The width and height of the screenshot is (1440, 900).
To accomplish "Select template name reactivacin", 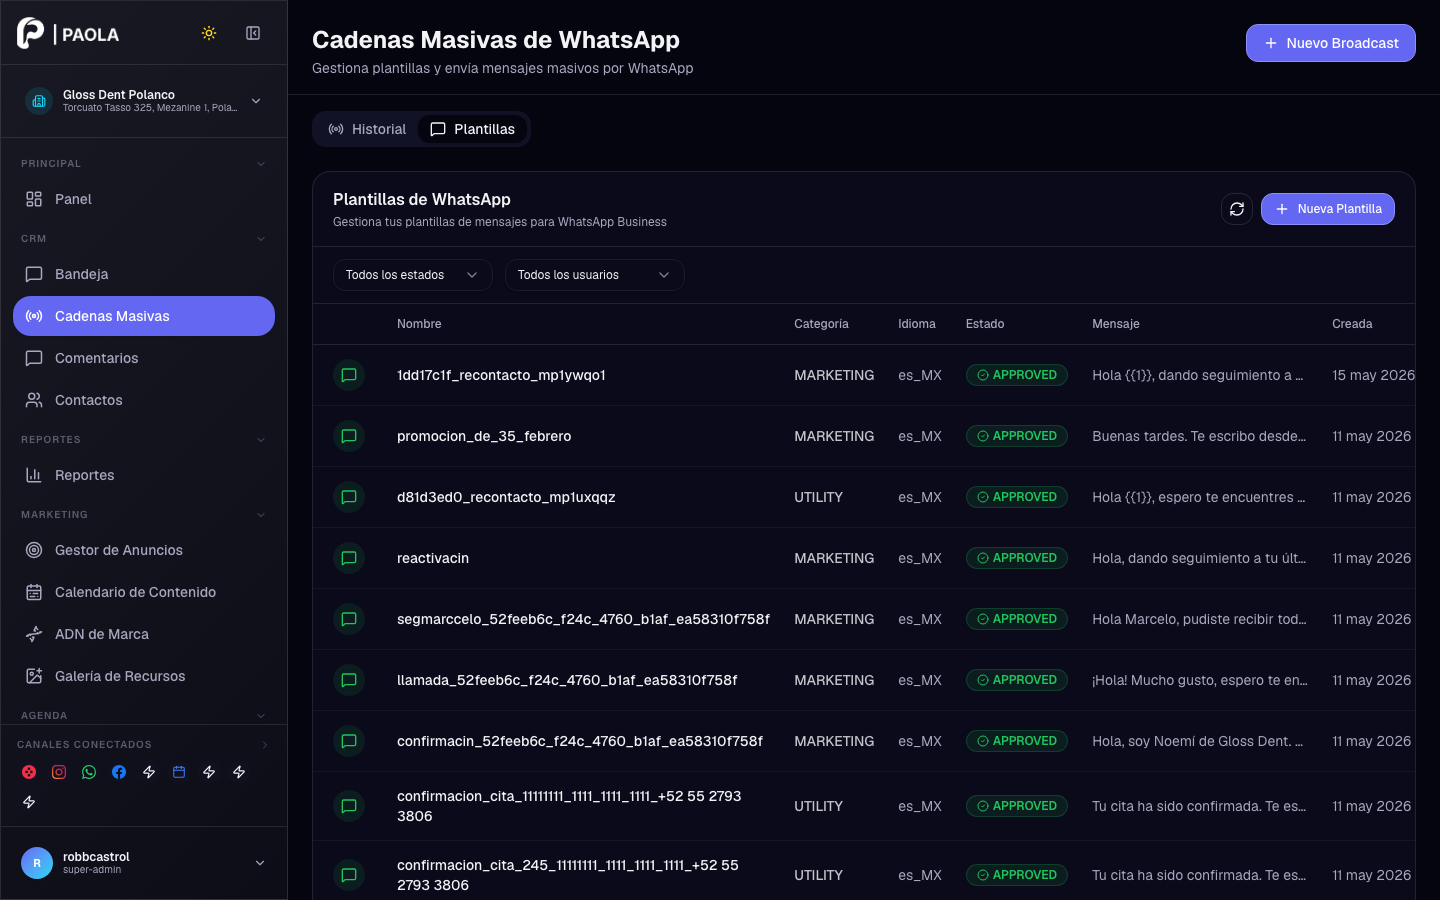I will click(433, 558).
